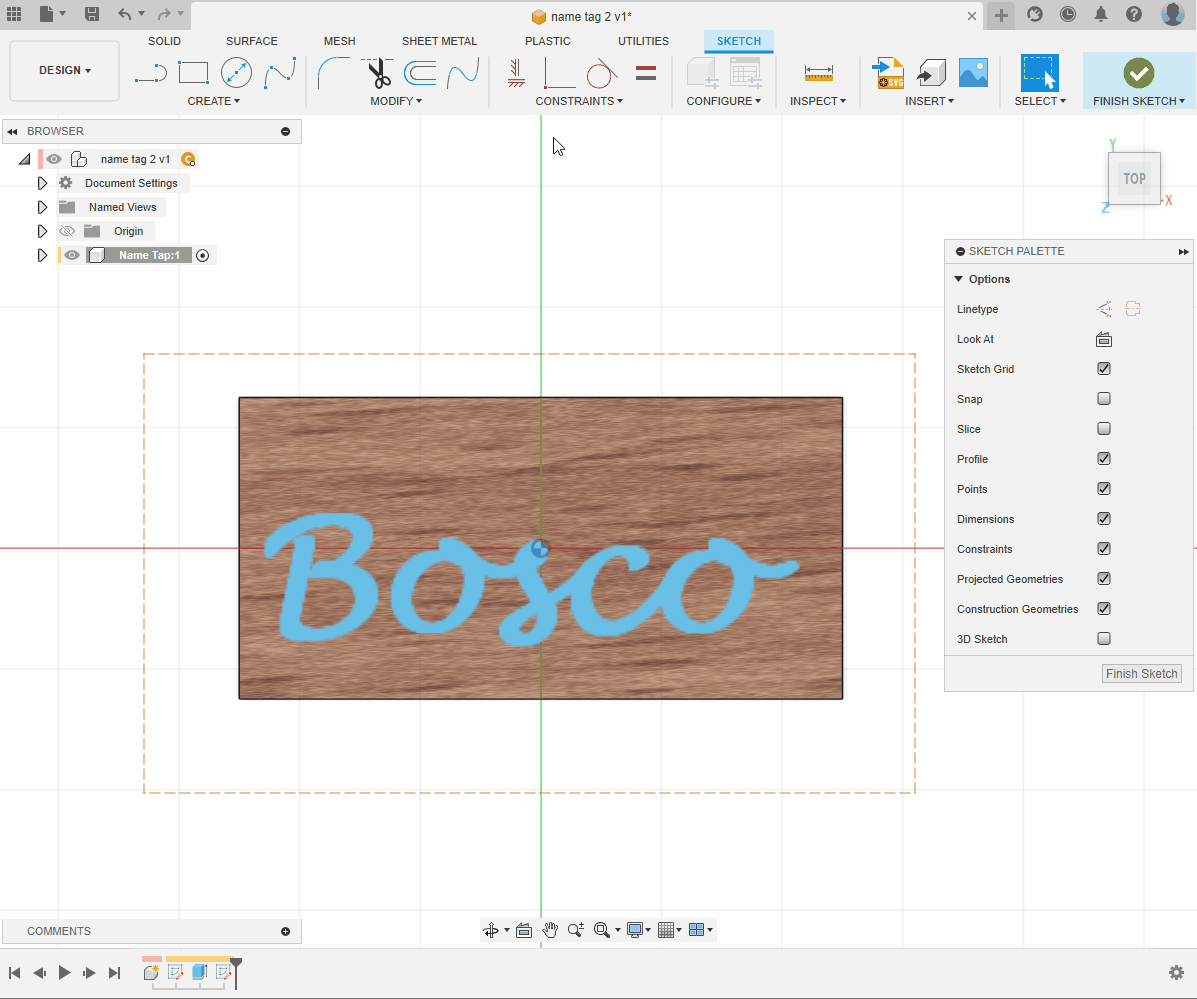Disable the Sketch Grid checkbox
Viewport: 1197px width, 999px height.
pyautogui.click(x=1104, y=369)
